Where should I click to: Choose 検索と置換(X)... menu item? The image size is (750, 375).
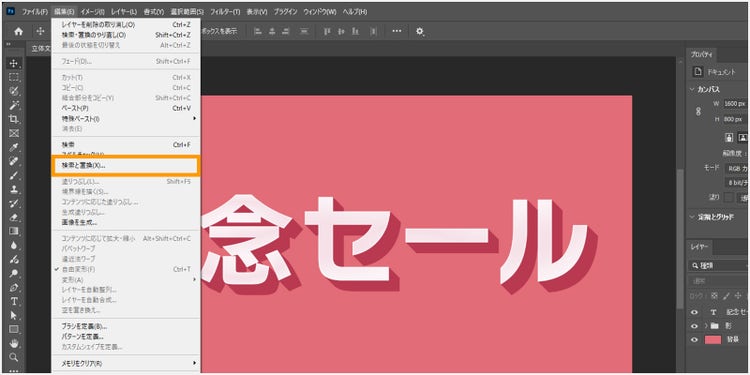(x=126, y=165)
